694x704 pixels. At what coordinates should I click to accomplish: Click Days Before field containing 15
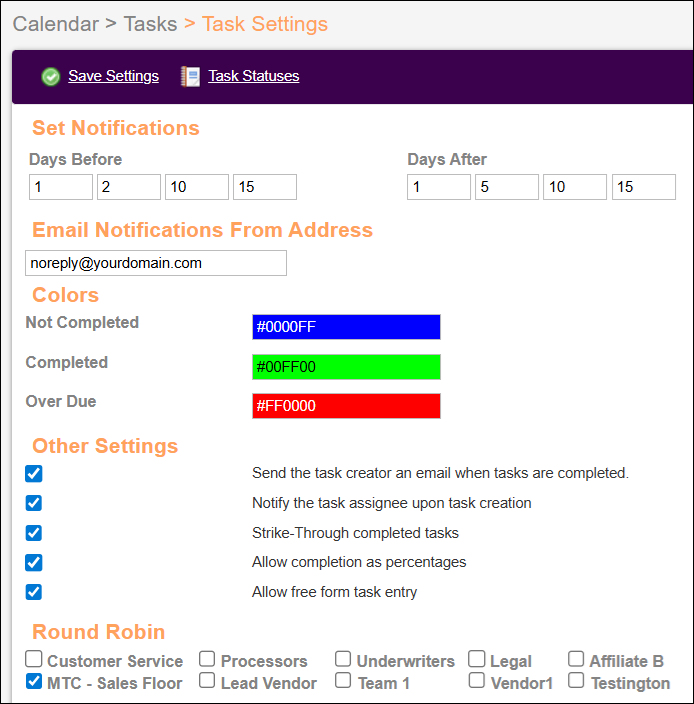pos(265,187)
